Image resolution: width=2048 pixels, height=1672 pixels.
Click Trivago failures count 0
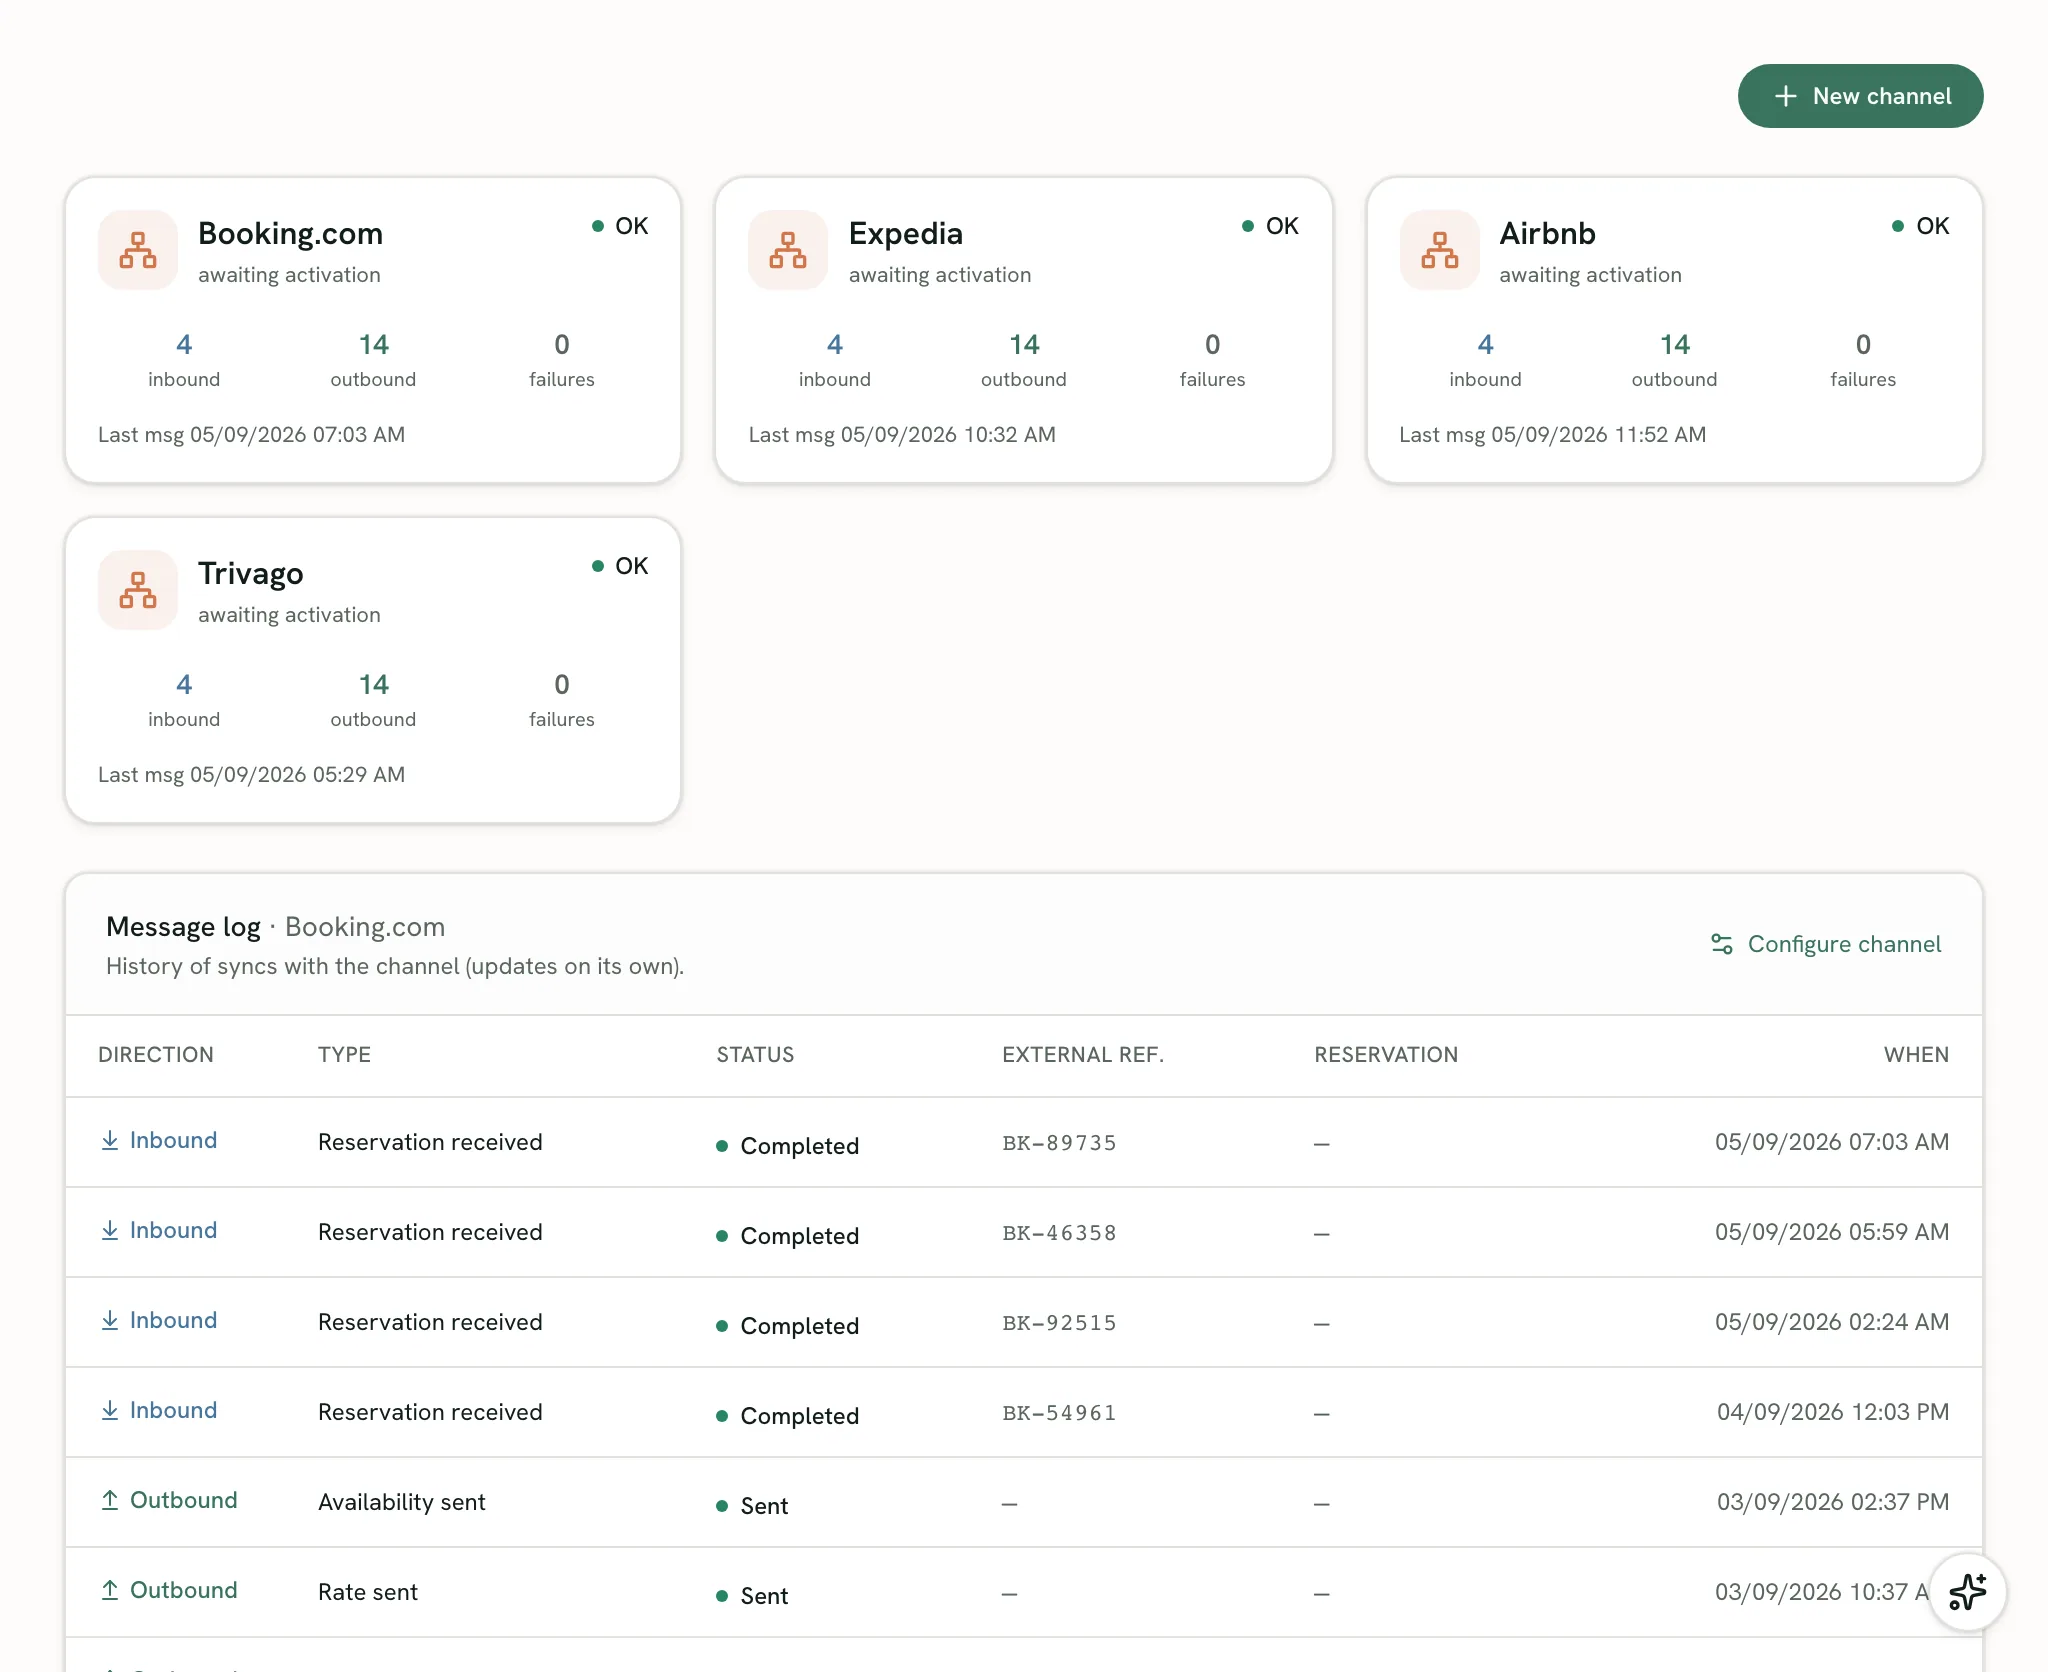click(x=562, y=685)
